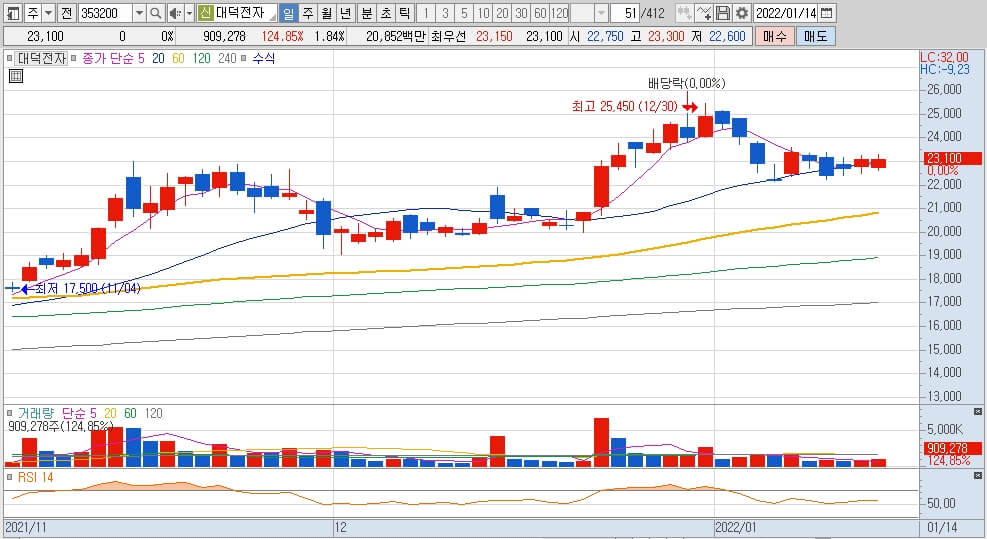The image size is (987, 539).
Task: Select the 일 daily chart period
Action: [288, 13]
